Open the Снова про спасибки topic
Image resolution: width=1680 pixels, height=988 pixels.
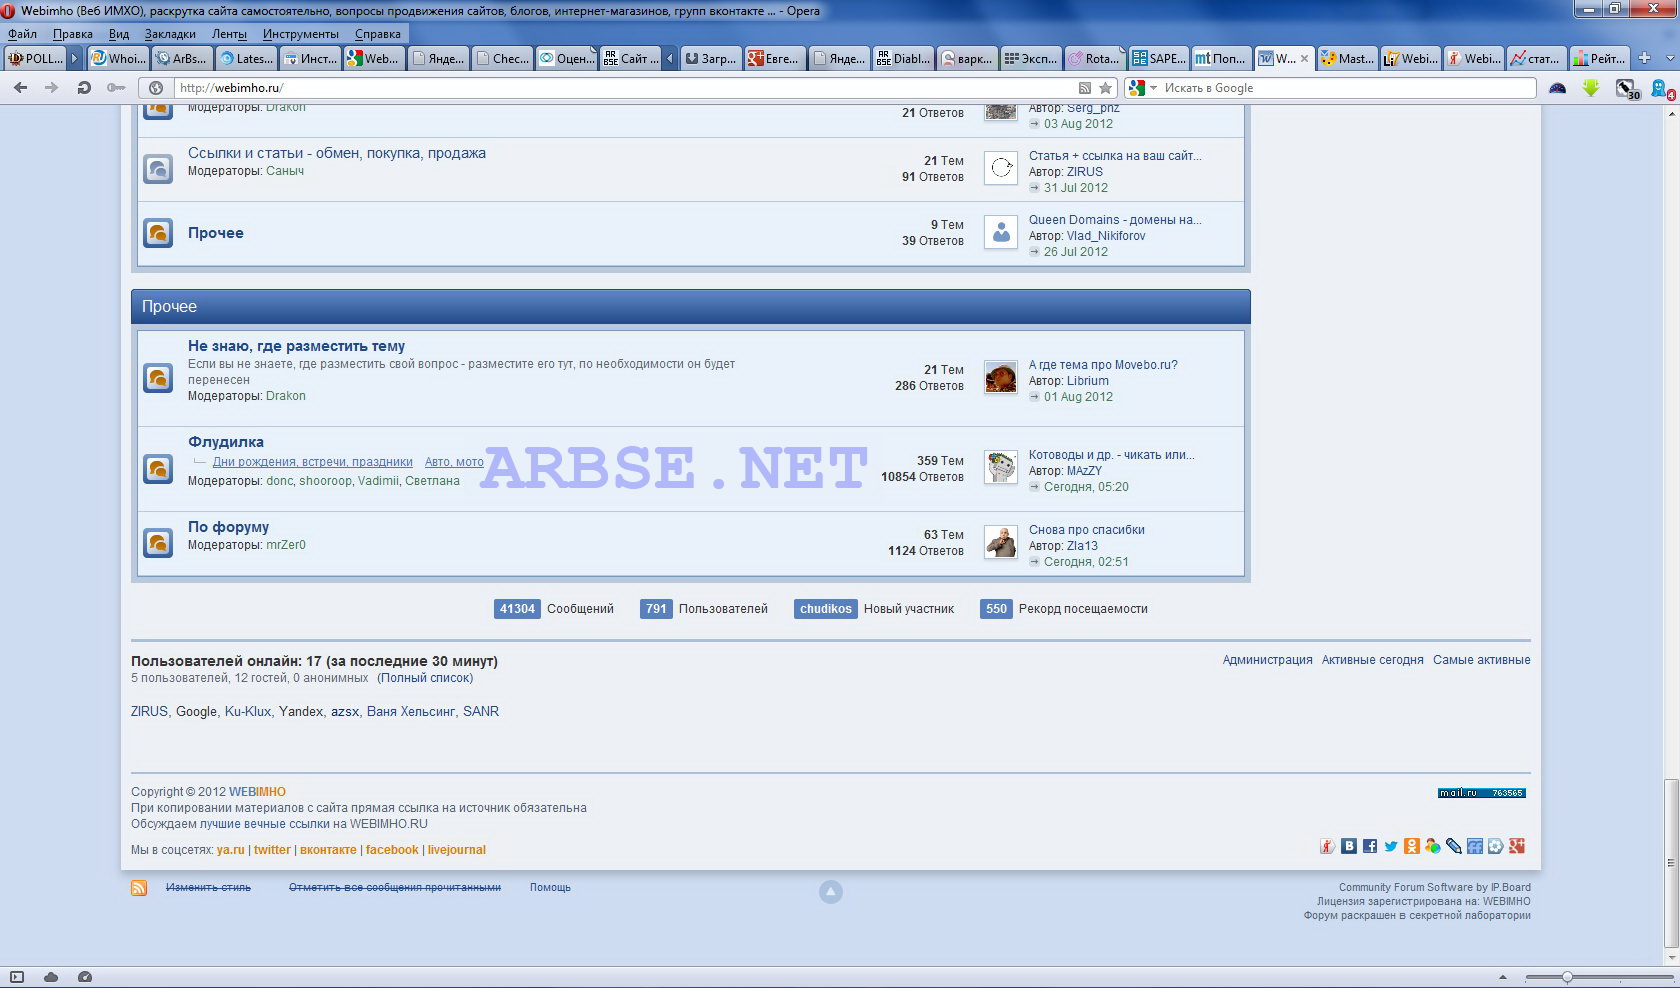point(1086,530)
